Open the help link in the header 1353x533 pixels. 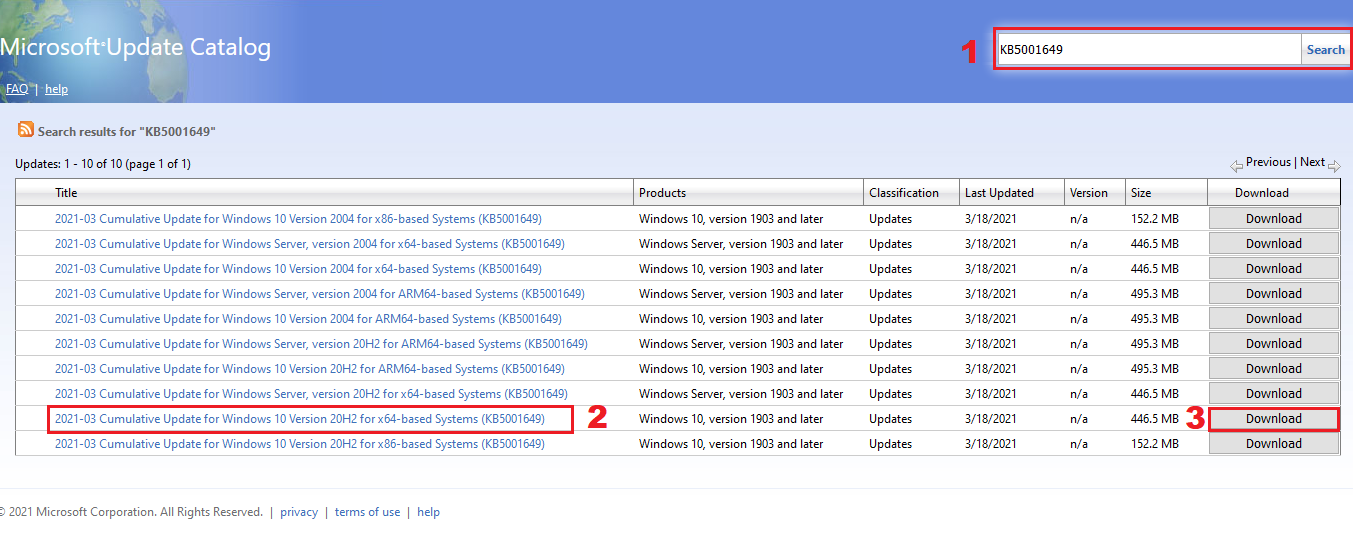click(x=56, y=89)
